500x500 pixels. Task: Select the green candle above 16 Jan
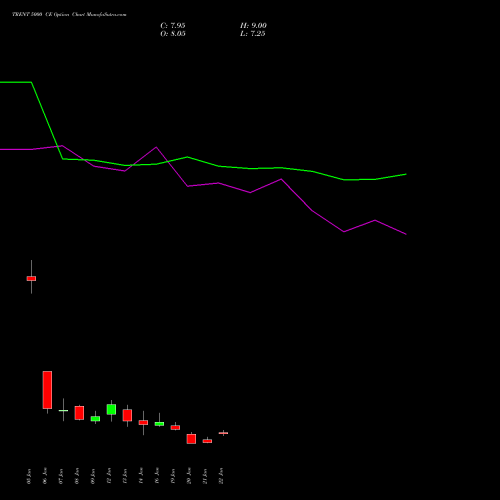159,424
